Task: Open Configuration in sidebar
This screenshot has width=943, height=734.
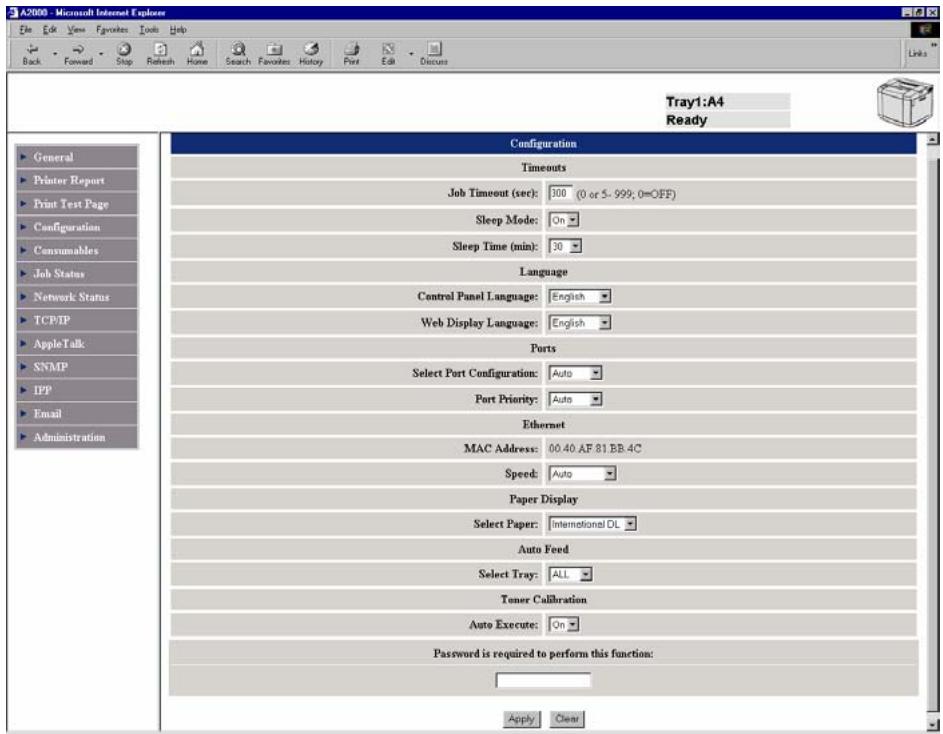Action: click(x=77, y=227)
